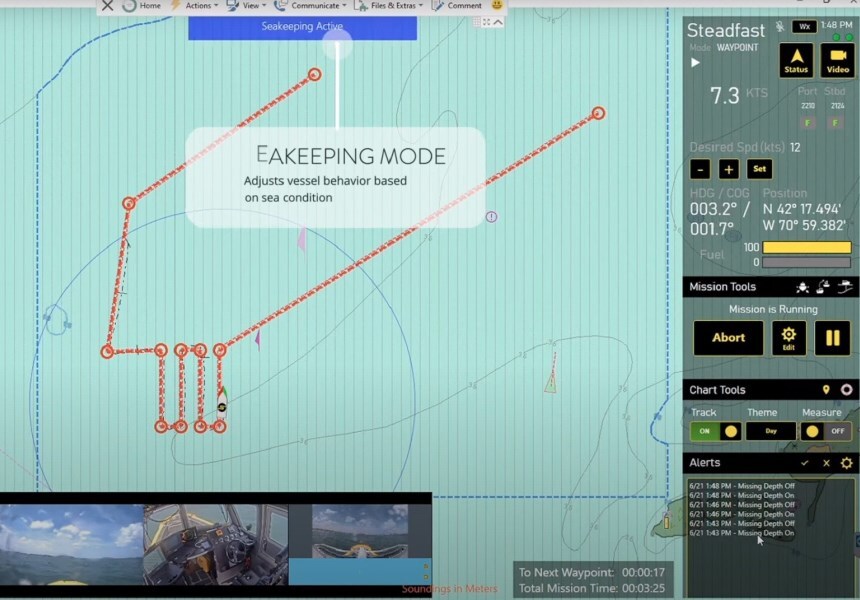
Task: Expand the Actions dropdown menu
Action: 197,6
